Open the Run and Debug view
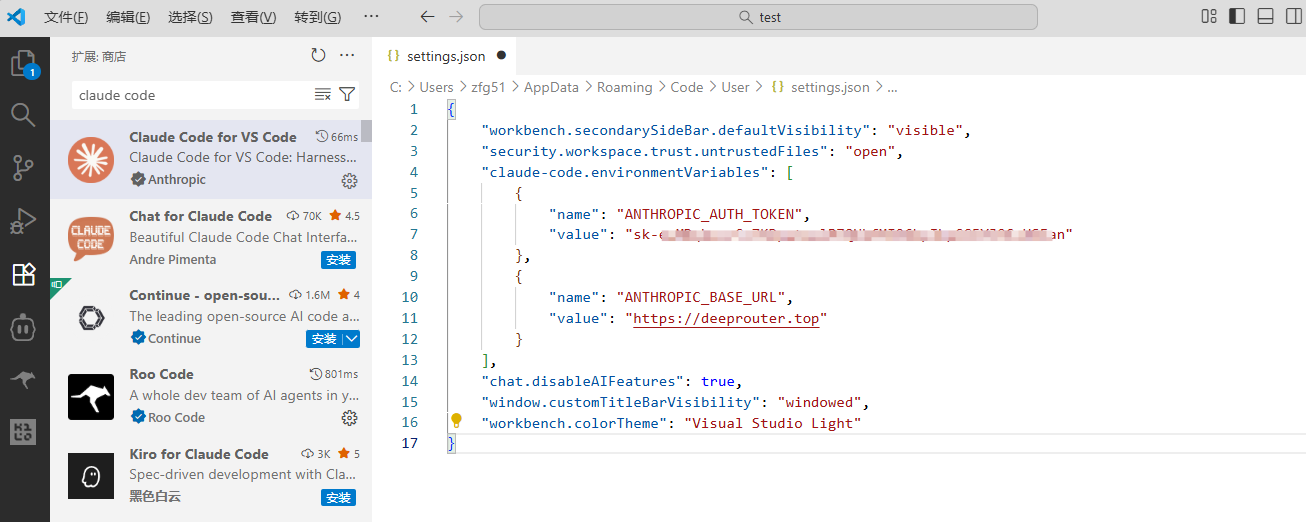 [24, 221]
